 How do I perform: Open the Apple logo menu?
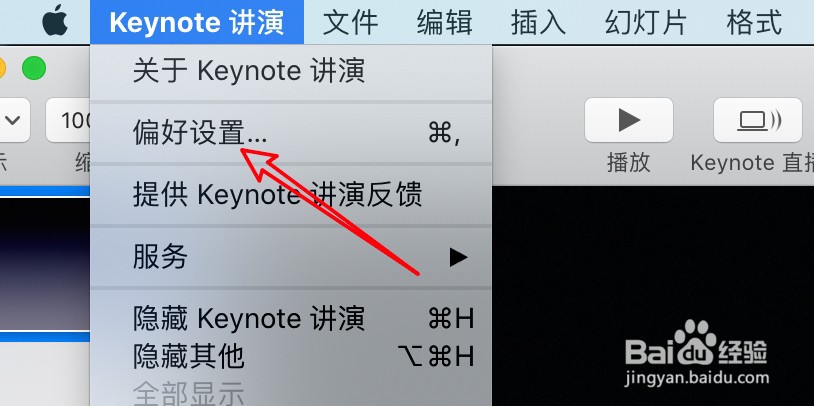(x=55, y=22)
